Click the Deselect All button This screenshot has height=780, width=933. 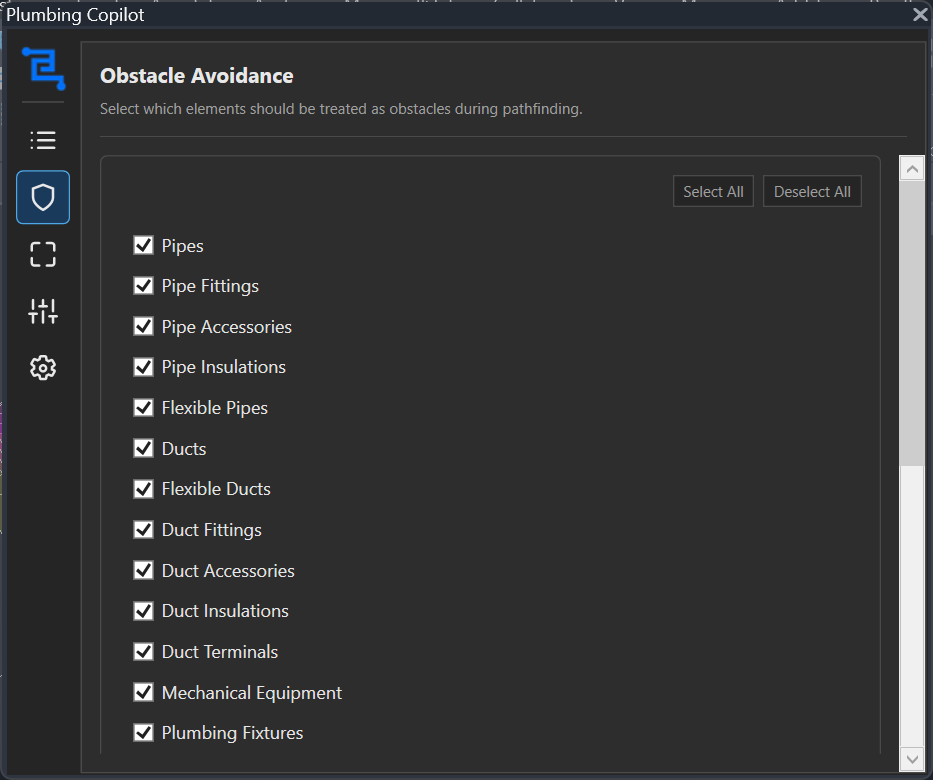812,192
